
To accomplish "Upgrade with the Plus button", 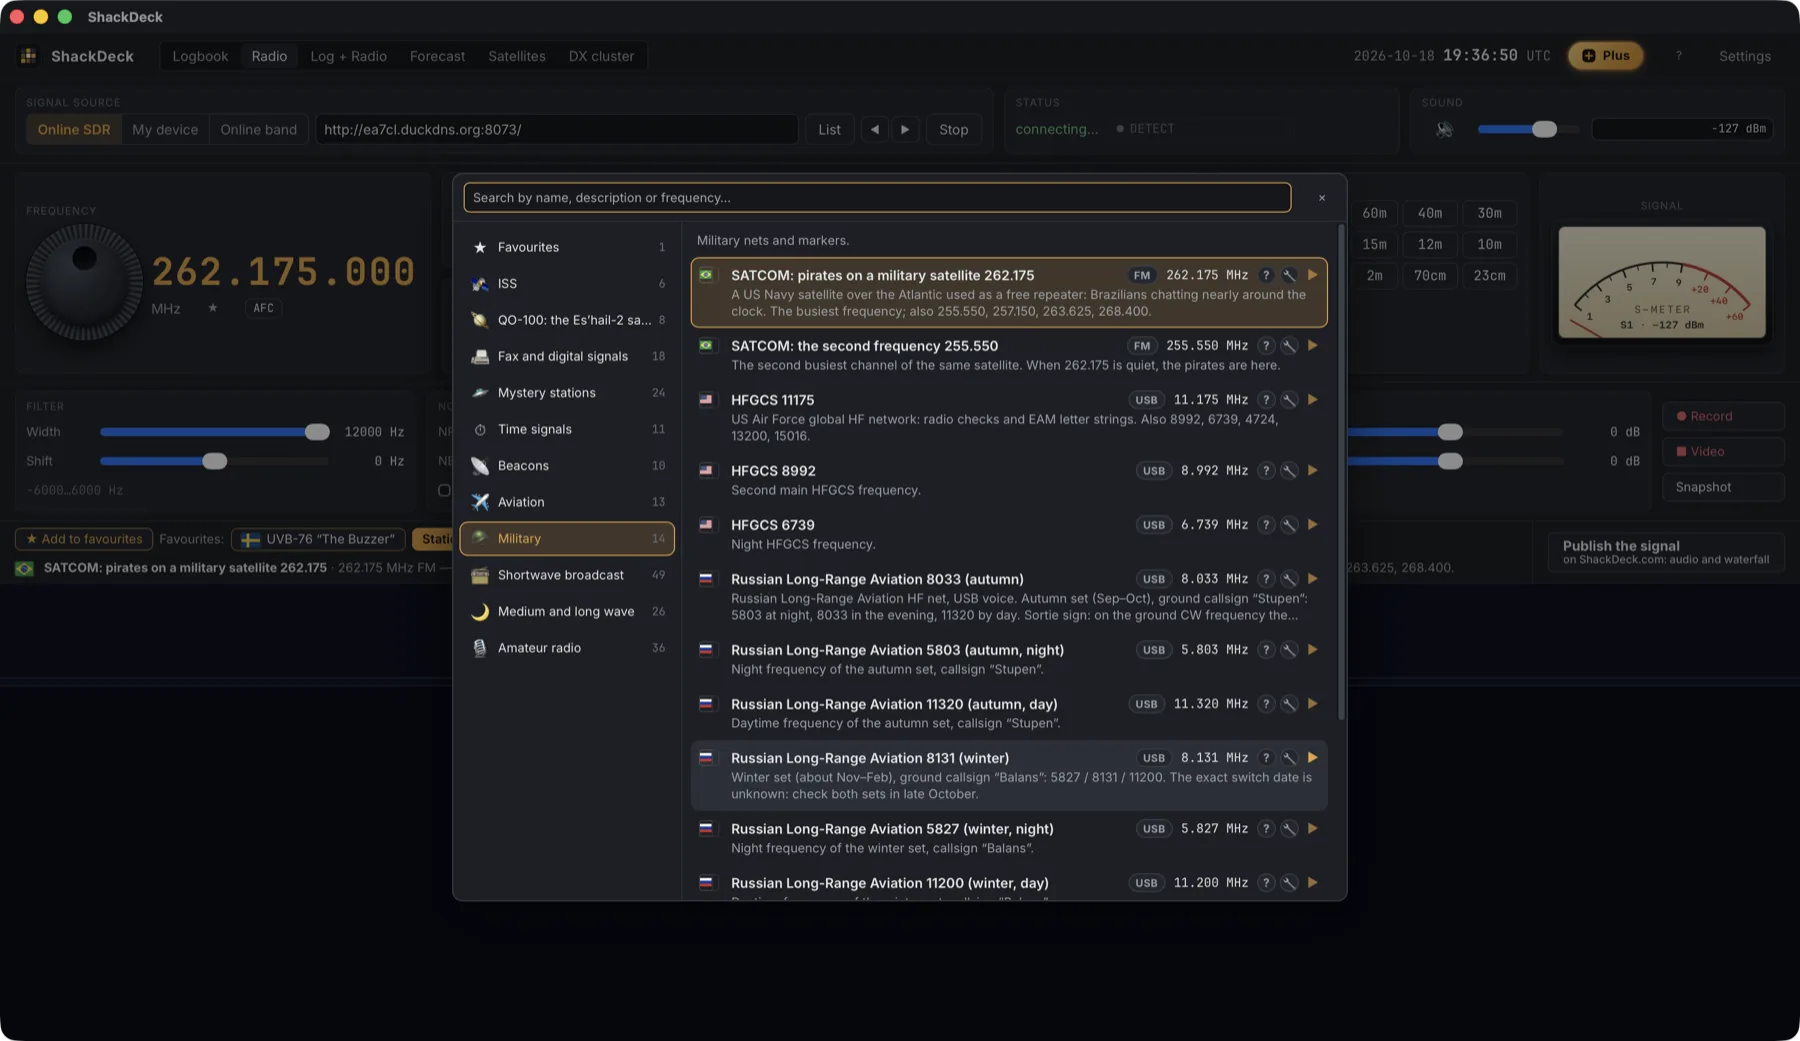I will point(1606,56).
